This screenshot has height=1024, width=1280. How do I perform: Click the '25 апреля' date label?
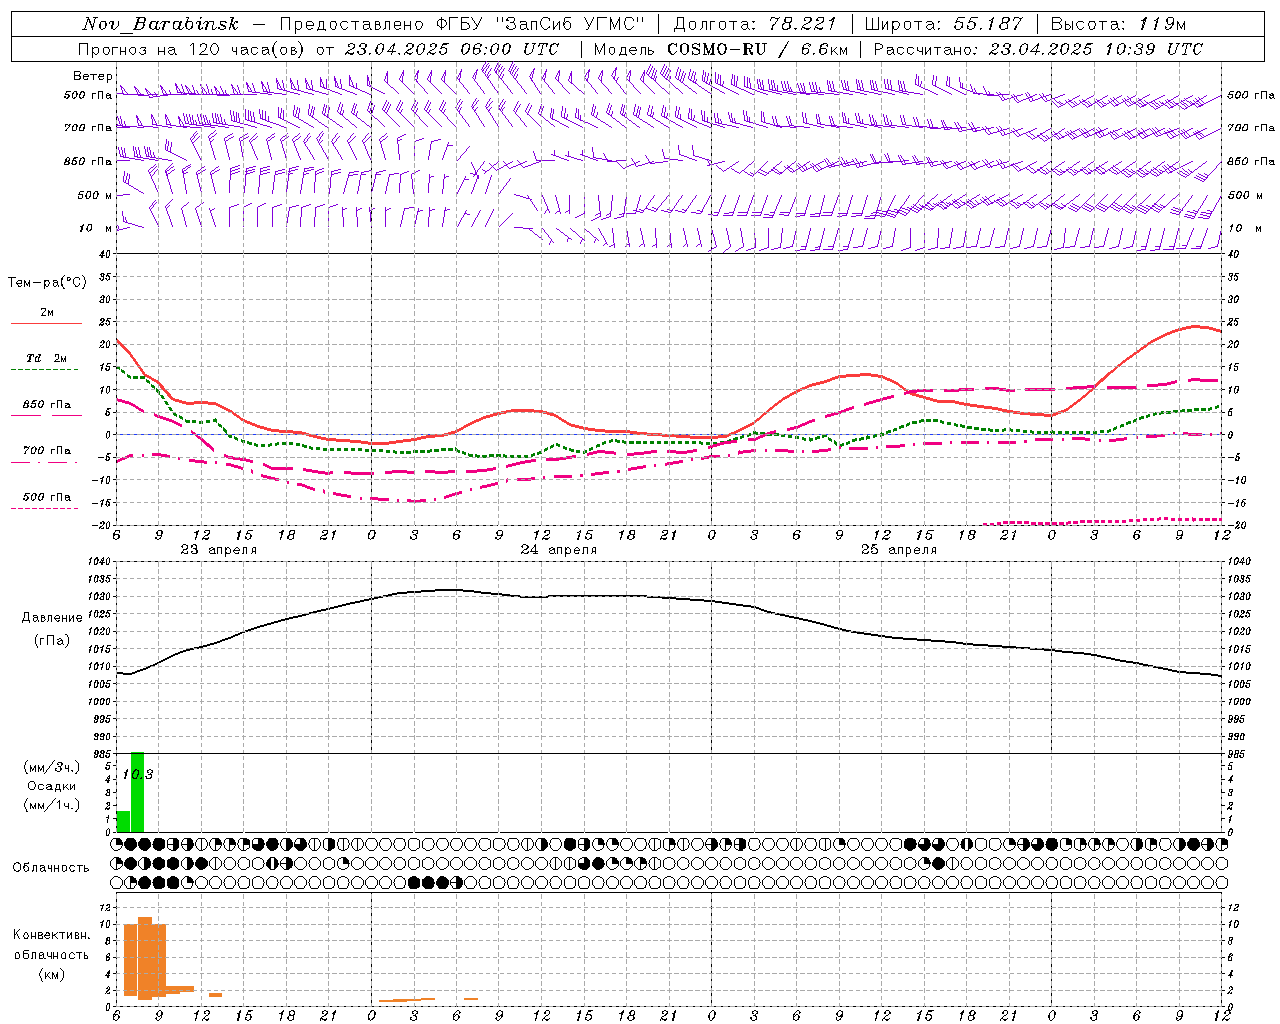point(899,550)
